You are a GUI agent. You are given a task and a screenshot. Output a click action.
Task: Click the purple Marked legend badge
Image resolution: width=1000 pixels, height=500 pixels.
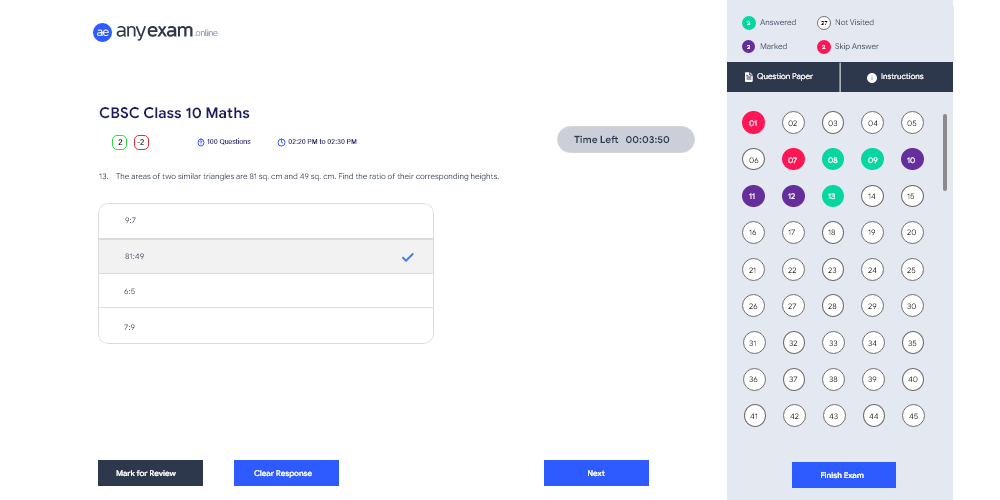[x=748, y=46]
